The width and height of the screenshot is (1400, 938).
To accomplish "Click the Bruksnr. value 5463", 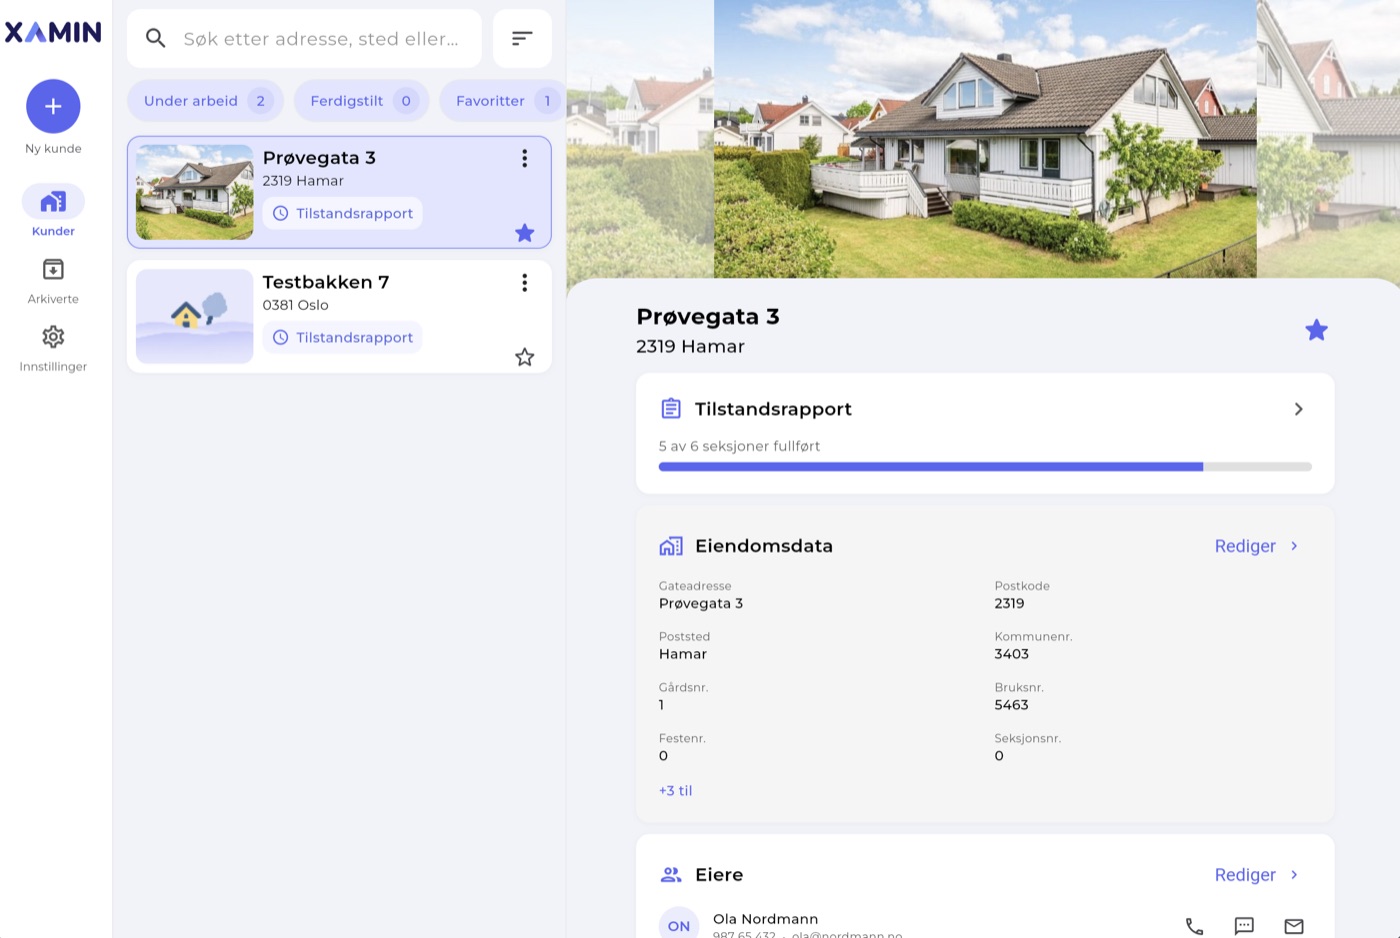I will pos(1011,705).
